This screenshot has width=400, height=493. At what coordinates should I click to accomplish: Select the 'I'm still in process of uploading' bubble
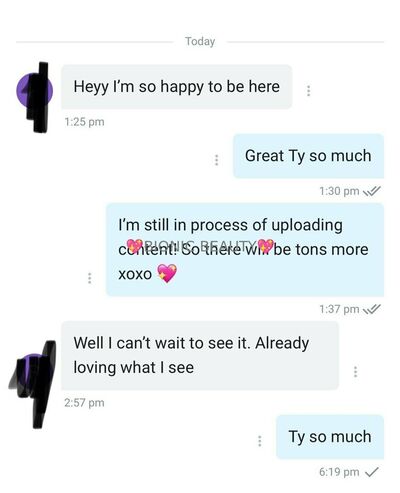tap(245, 250)
